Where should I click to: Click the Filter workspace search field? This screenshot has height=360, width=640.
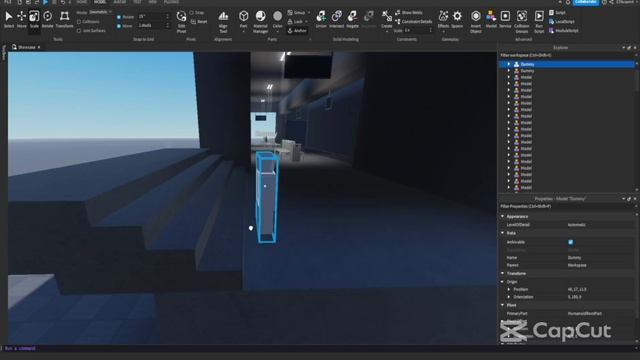click(567, 55)
